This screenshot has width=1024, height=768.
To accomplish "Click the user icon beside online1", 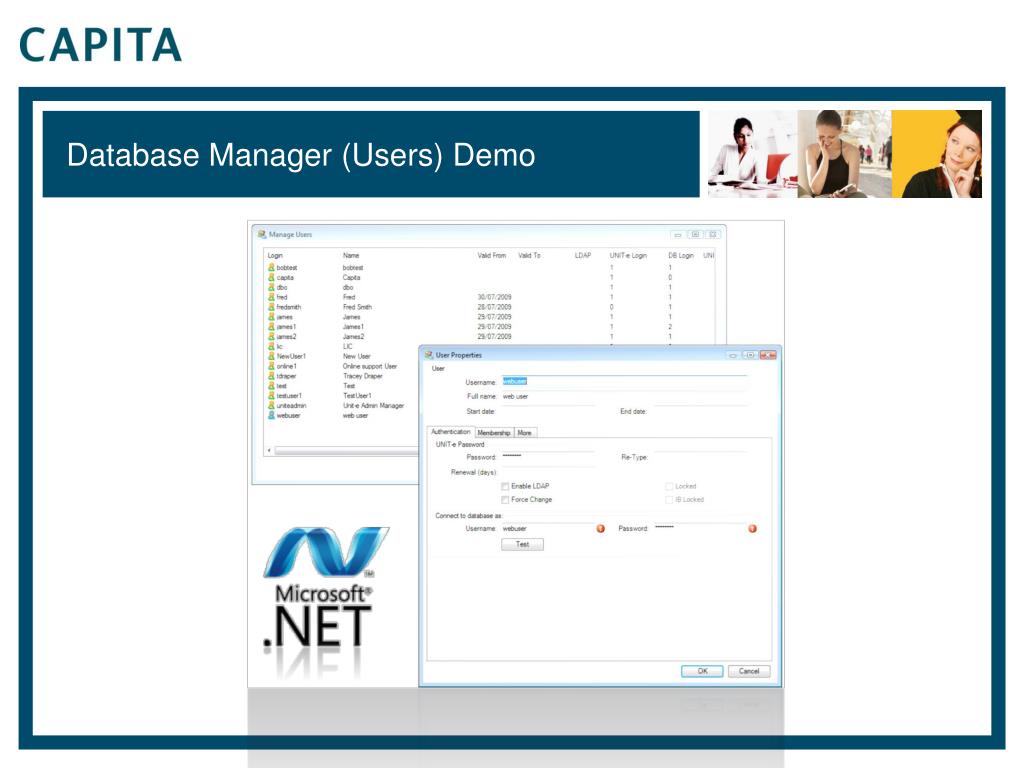I will pos(271,366).
